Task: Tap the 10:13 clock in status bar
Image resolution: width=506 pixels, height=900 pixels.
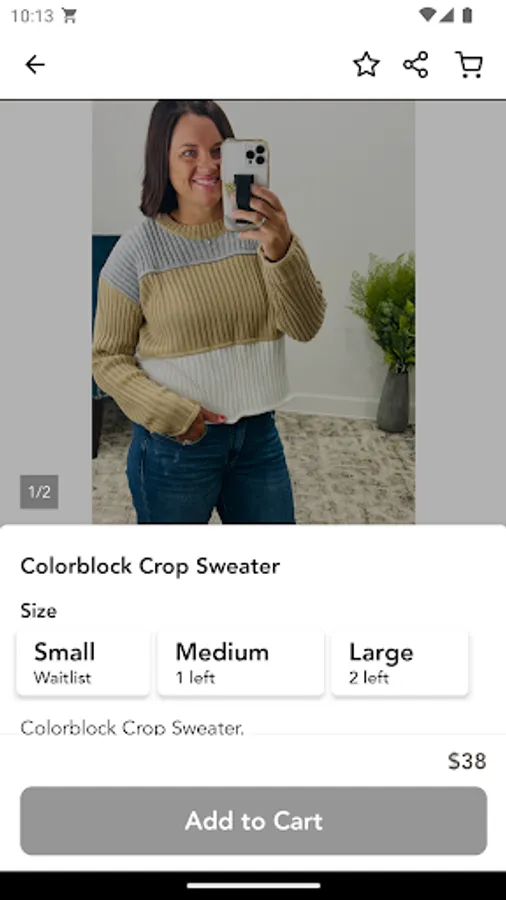Action: [x=32, y=15]
